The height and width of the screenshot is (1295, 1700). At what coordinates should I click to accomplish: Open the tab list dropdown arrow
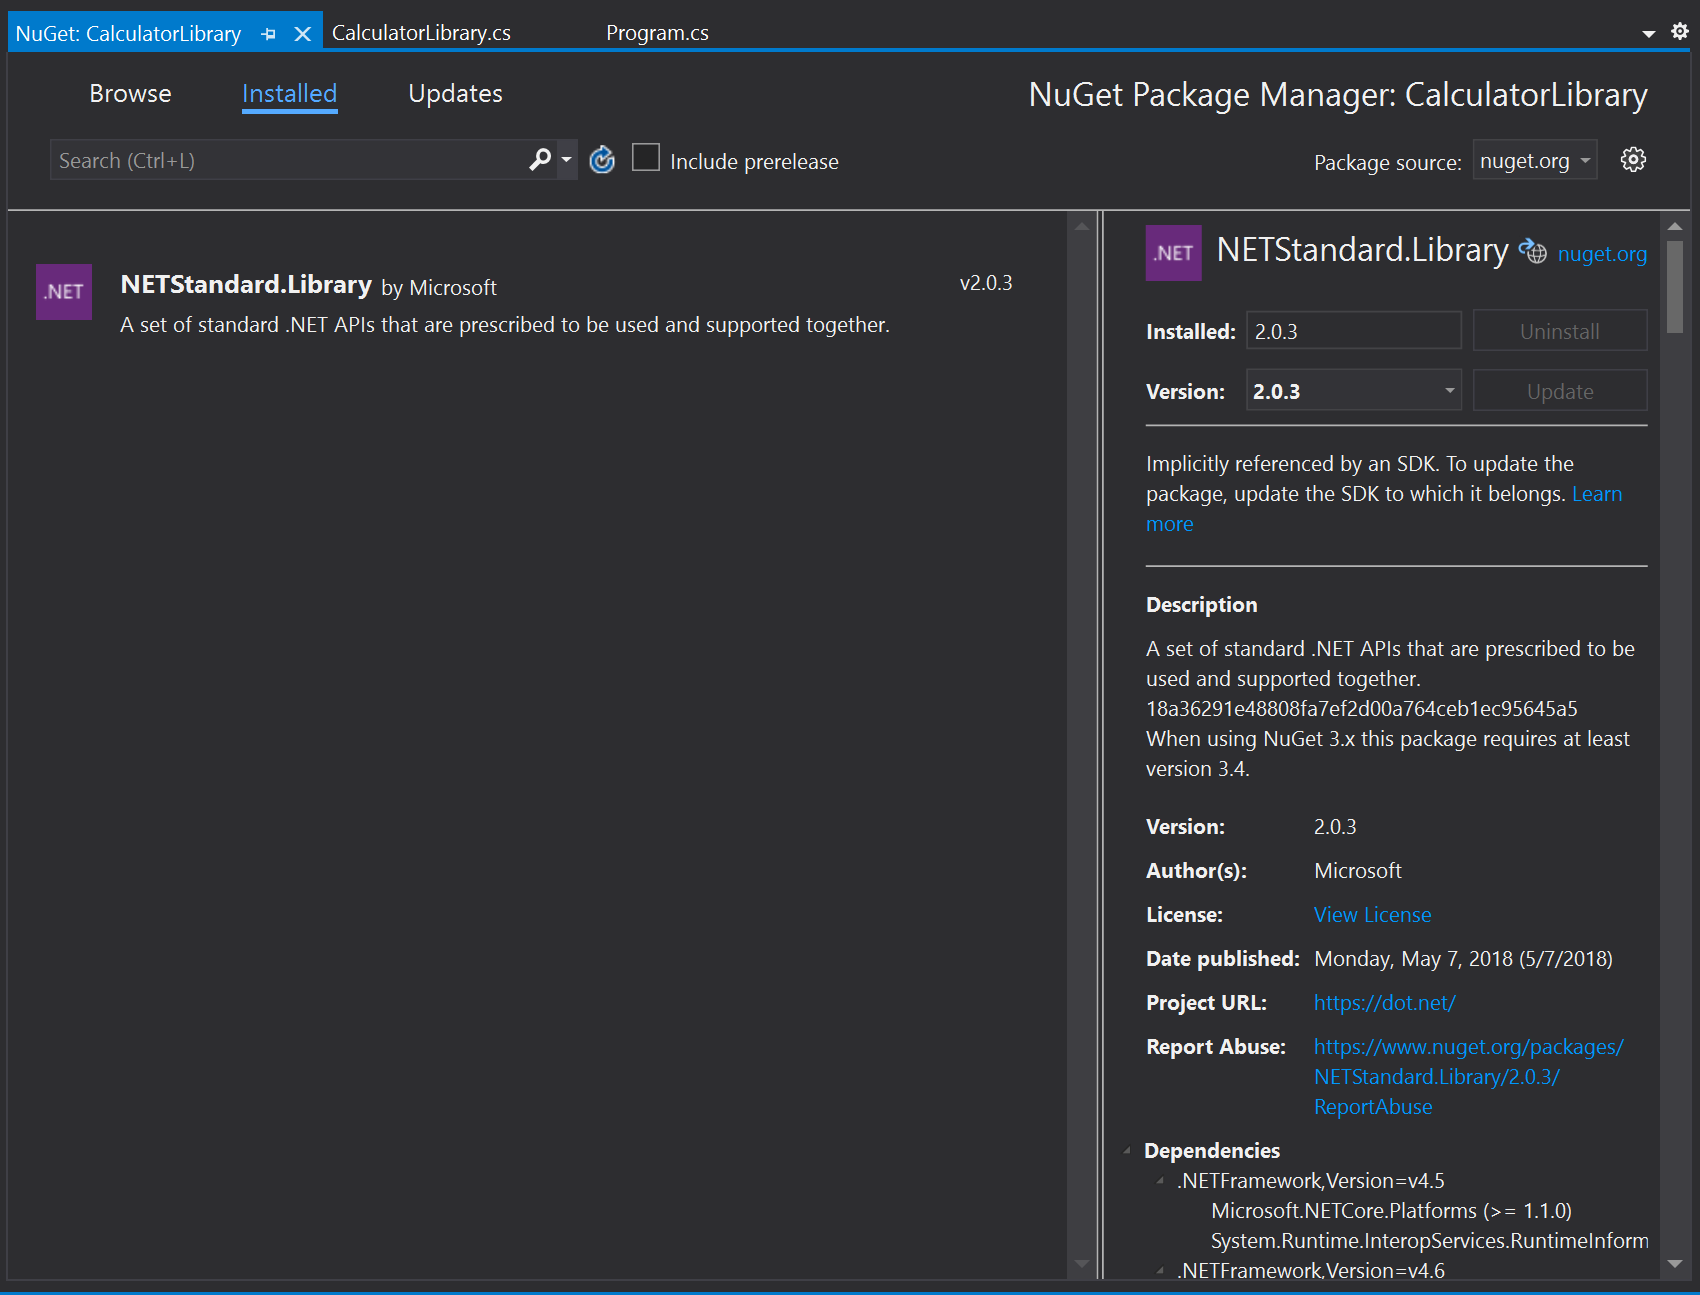click(1649, 34)
